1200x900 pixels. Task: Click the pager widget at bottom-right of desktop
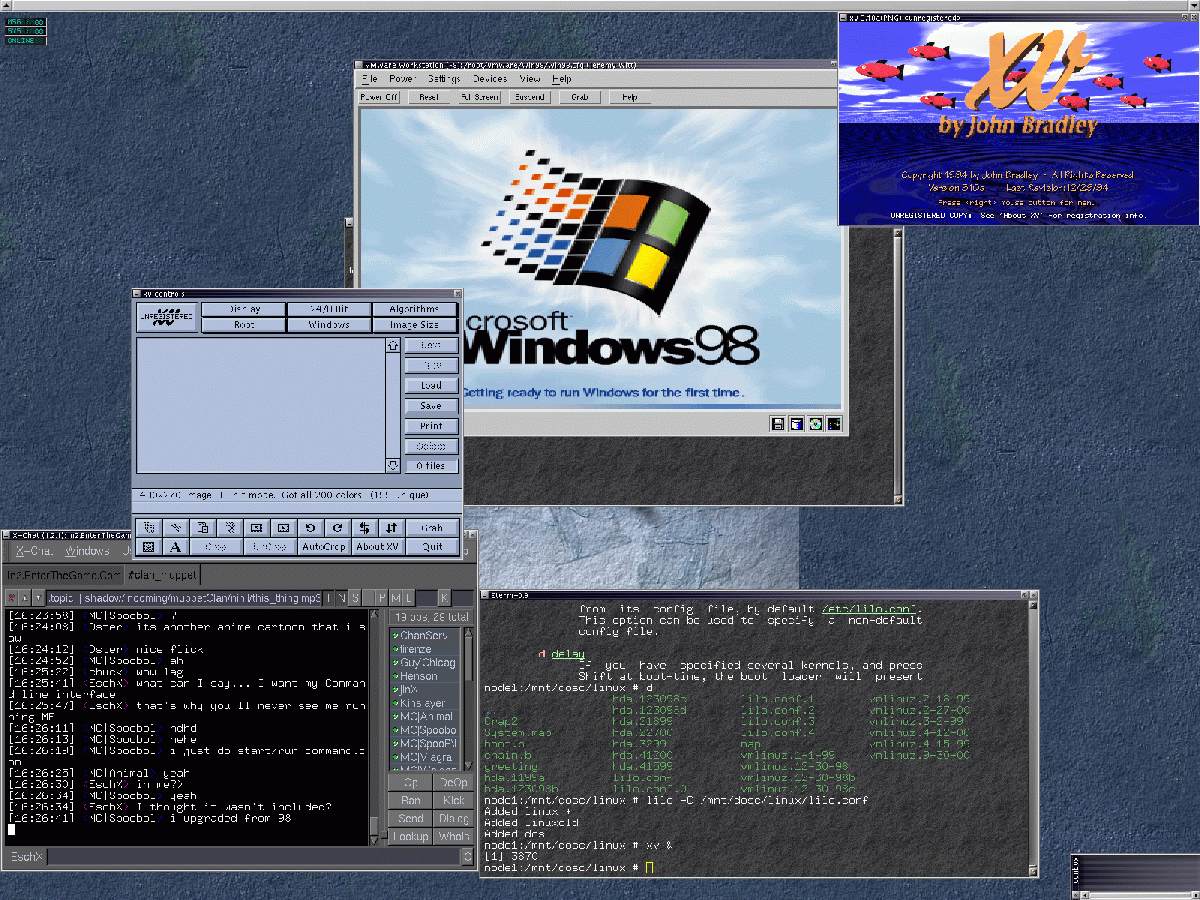click(x=1135, y=876)
